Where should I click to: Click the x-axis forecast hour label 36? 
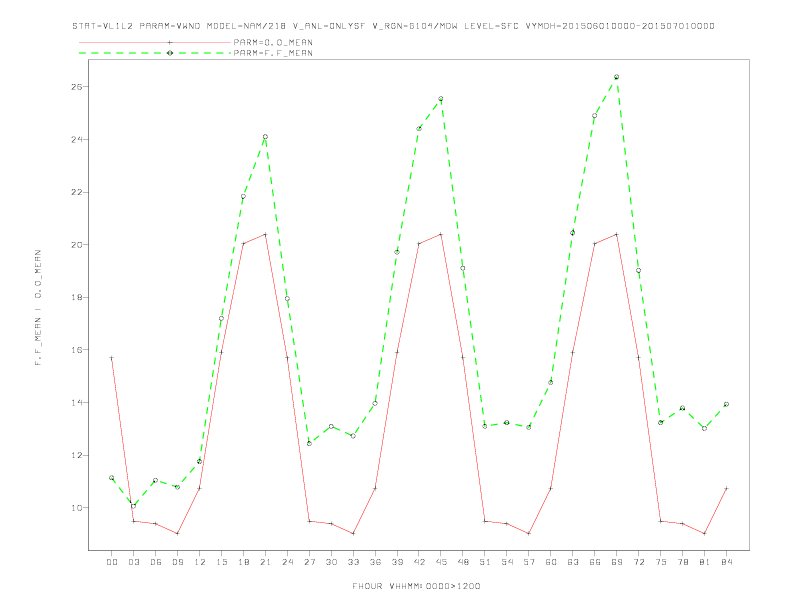[x=375, y=562]
